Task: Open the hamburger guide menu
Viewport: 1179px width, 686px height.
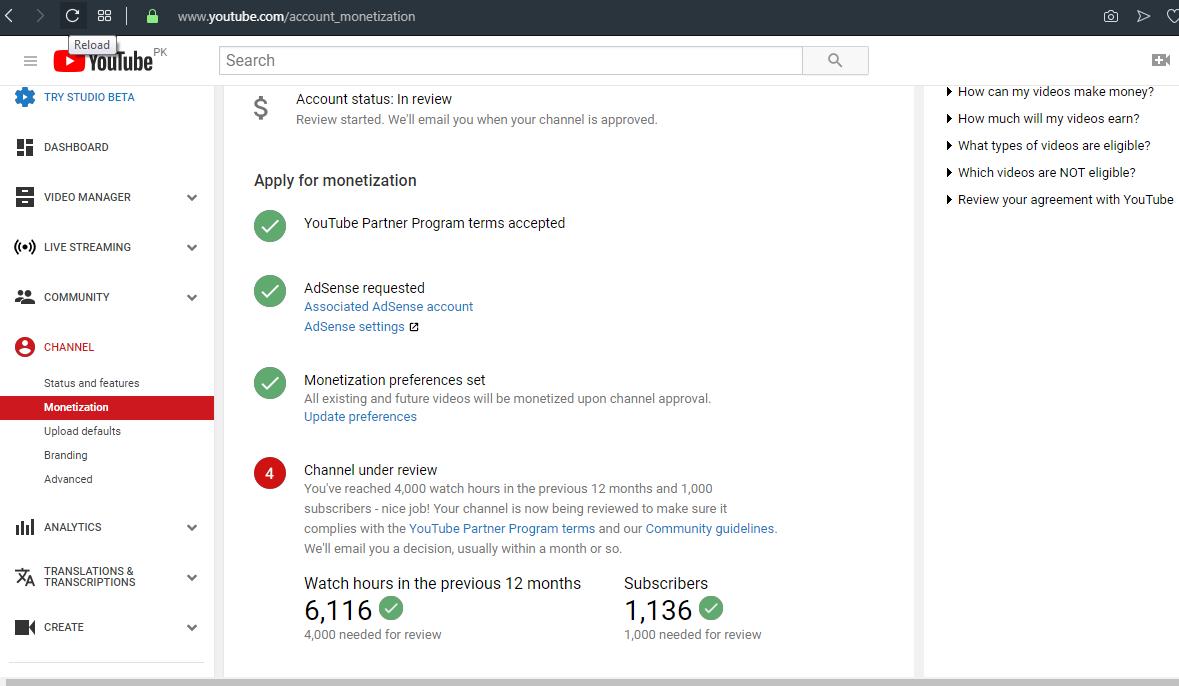Action: click(30, 61)
